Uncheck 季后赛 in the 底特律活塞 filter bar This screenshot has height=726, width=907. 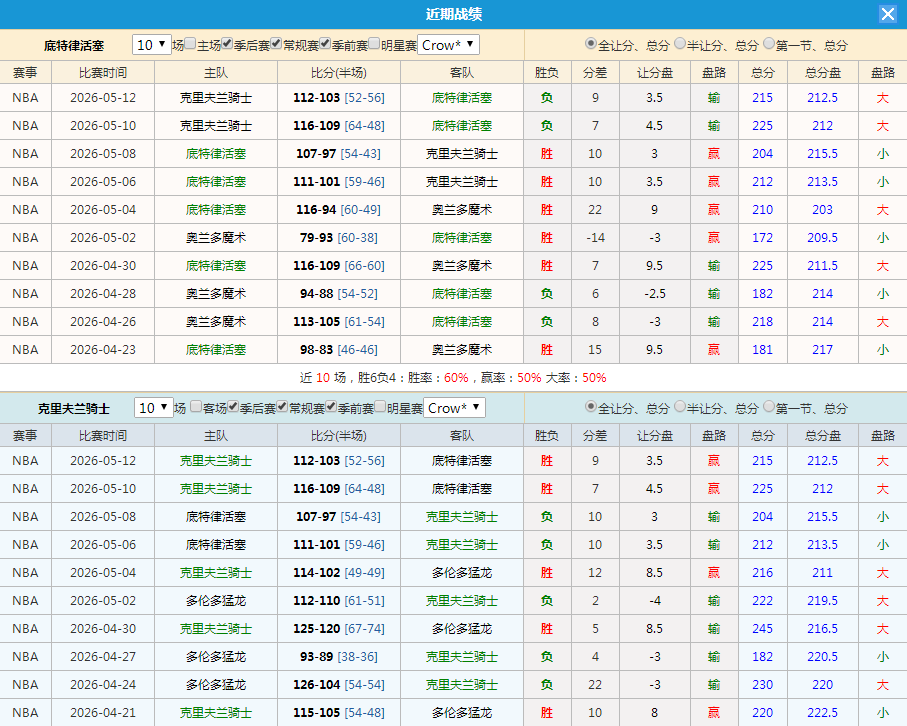pos(227,43)
